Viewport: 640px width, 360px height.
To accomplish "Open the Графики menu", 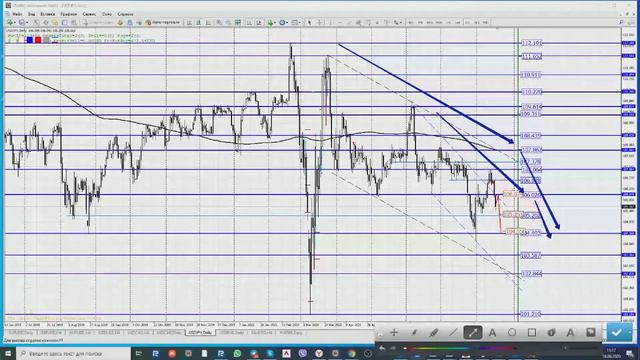I will (x=69, y=14).
